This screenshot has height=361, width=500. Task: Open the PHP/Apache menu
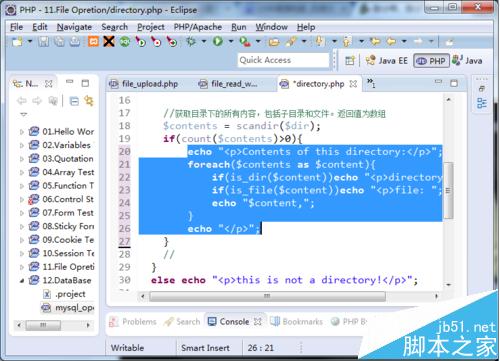click(x=198, y=27)
